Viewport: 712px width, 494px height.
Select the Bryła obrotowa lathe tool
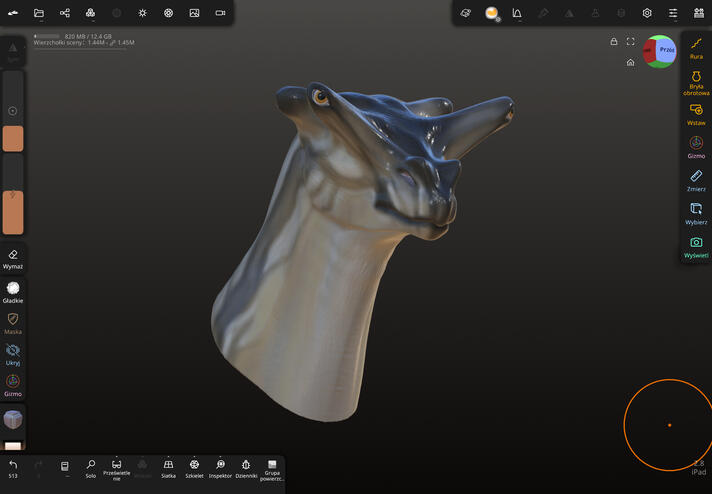(x=696, y=83)
